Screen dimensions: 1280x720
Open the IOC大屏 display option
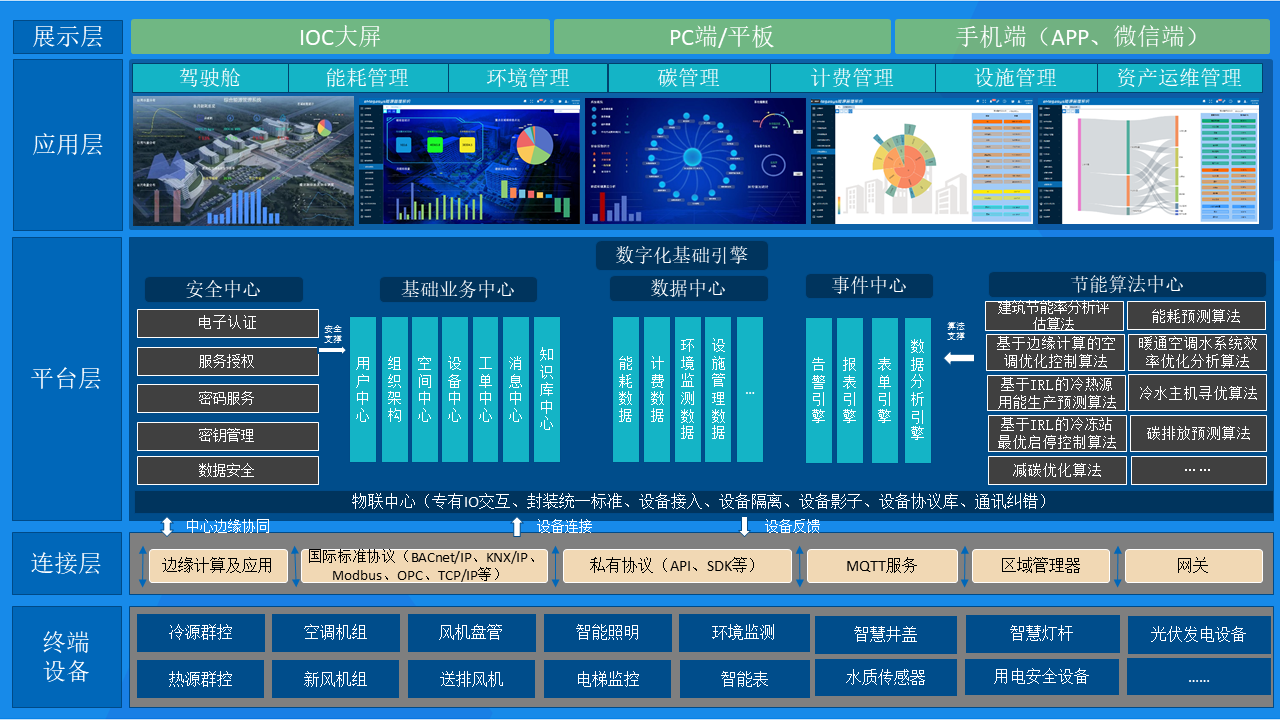click(x=340, y=36)
